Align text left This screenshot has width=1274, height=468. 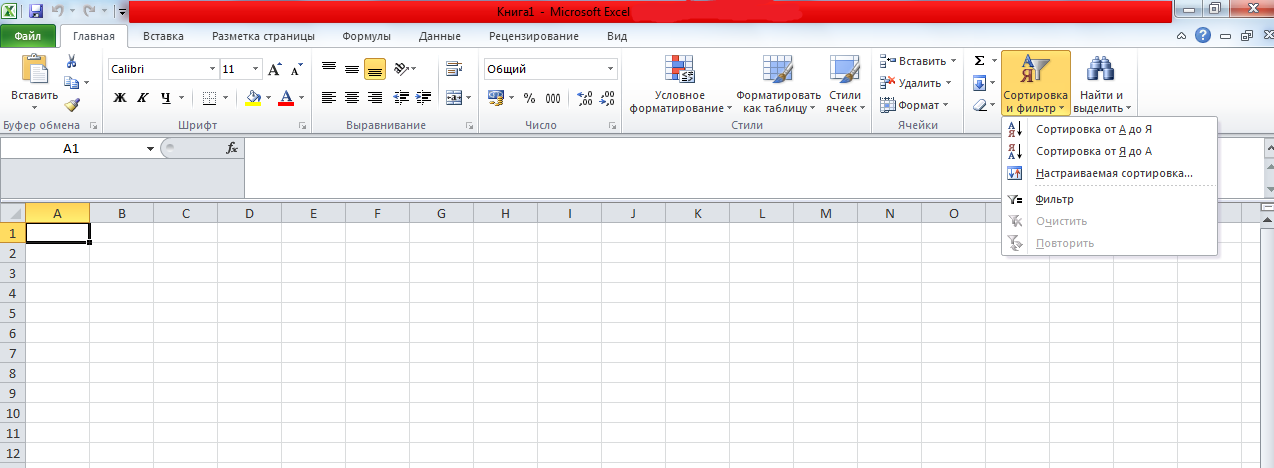[x=329, y=98]
